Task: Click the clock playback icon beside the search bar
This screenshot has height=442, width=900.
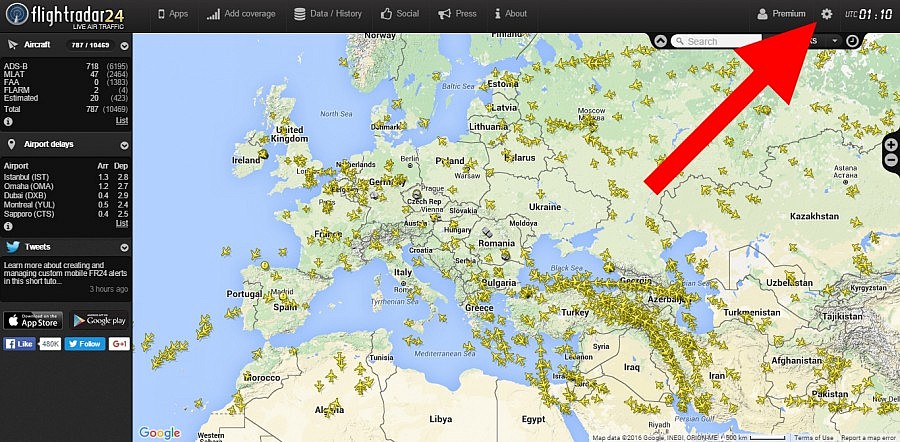Action: pos(853,41)
